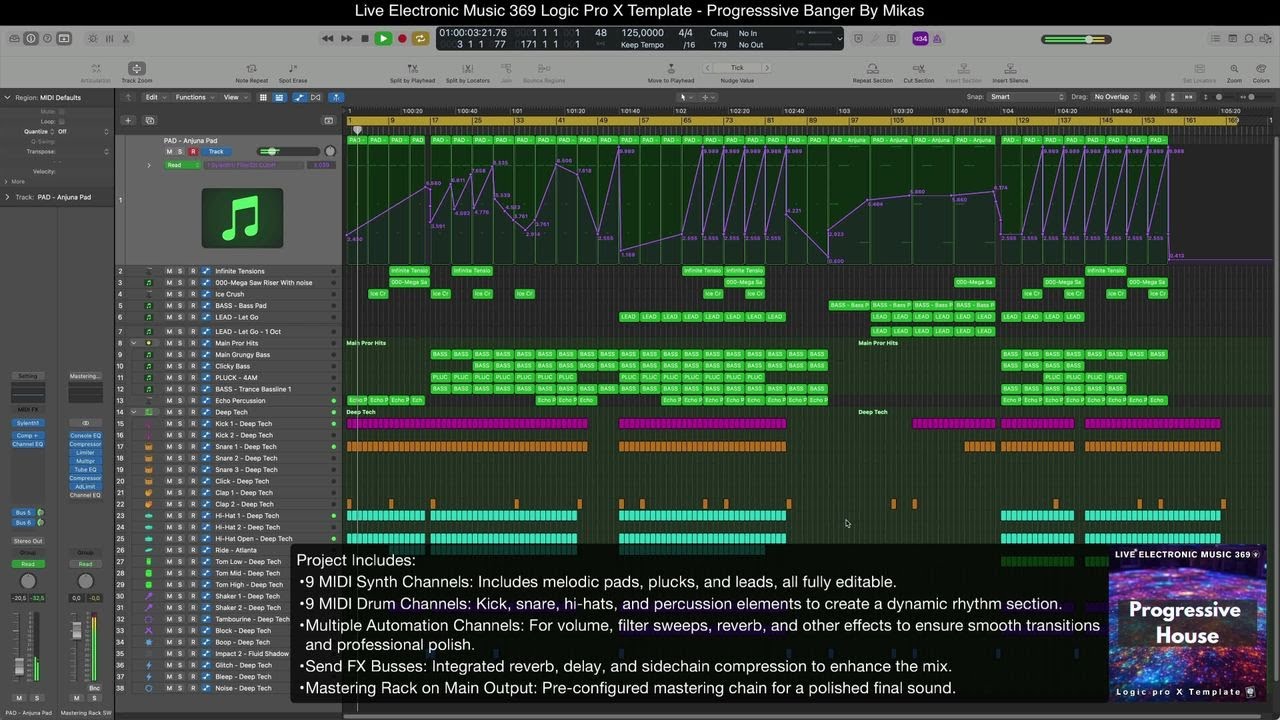This screenshot has height=720, width=1280.
Task: Click the green Play button
Action: click(383, 38)
